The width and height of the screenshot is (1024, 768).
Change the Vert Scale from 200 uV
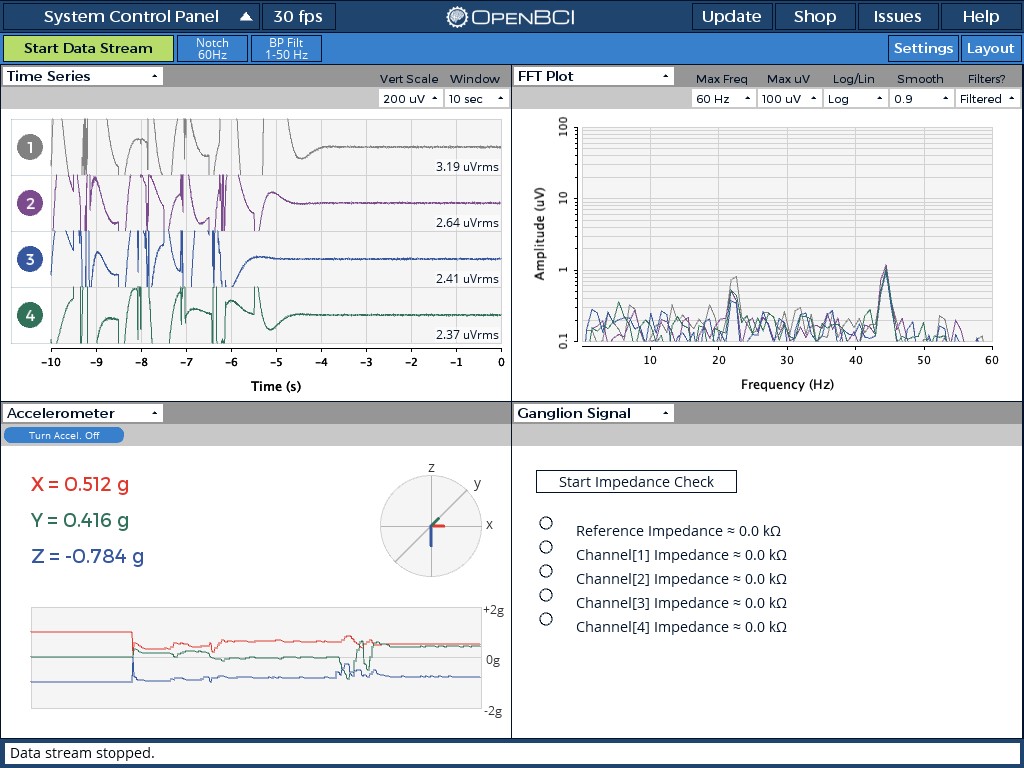[413, 98]
